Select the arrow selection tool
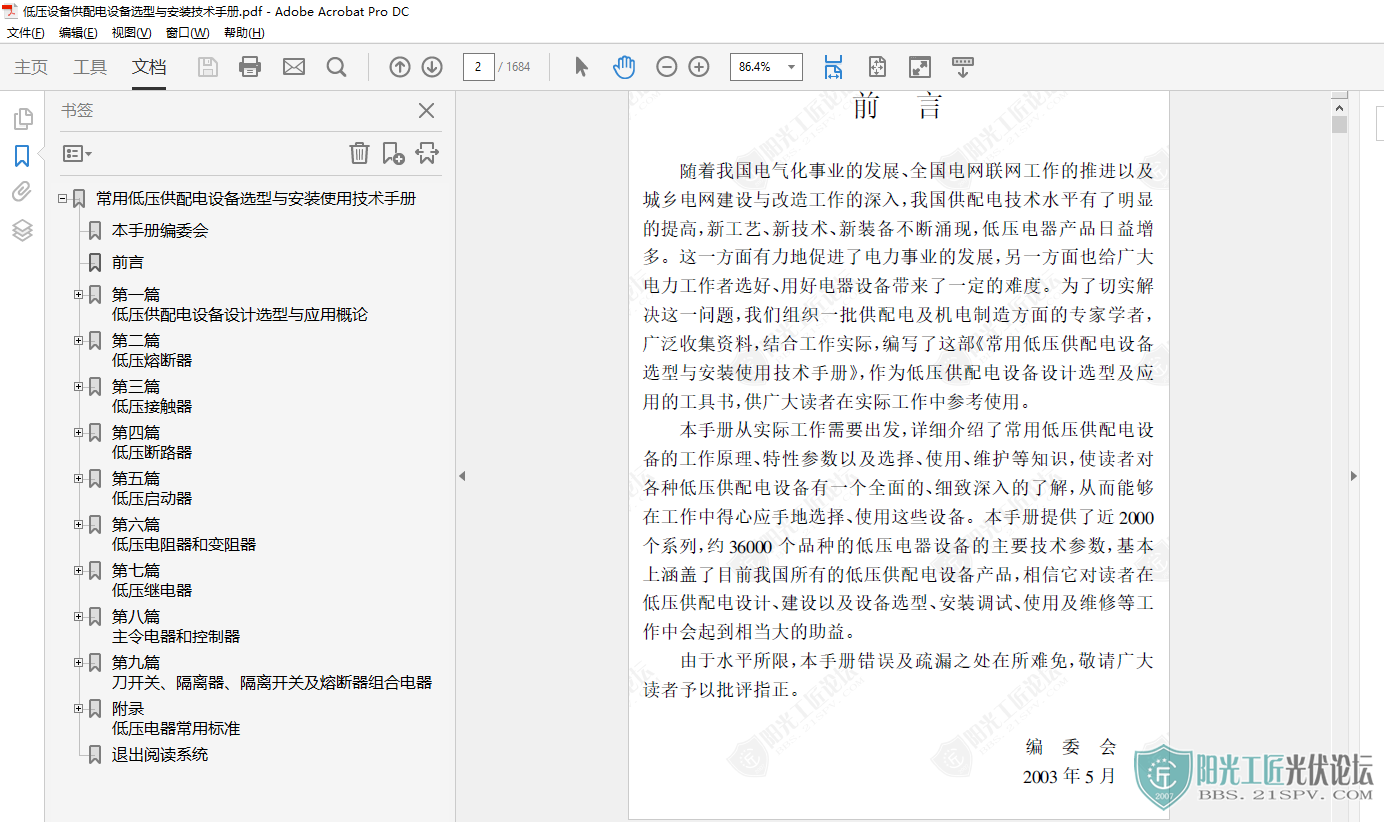 (581, 67)
